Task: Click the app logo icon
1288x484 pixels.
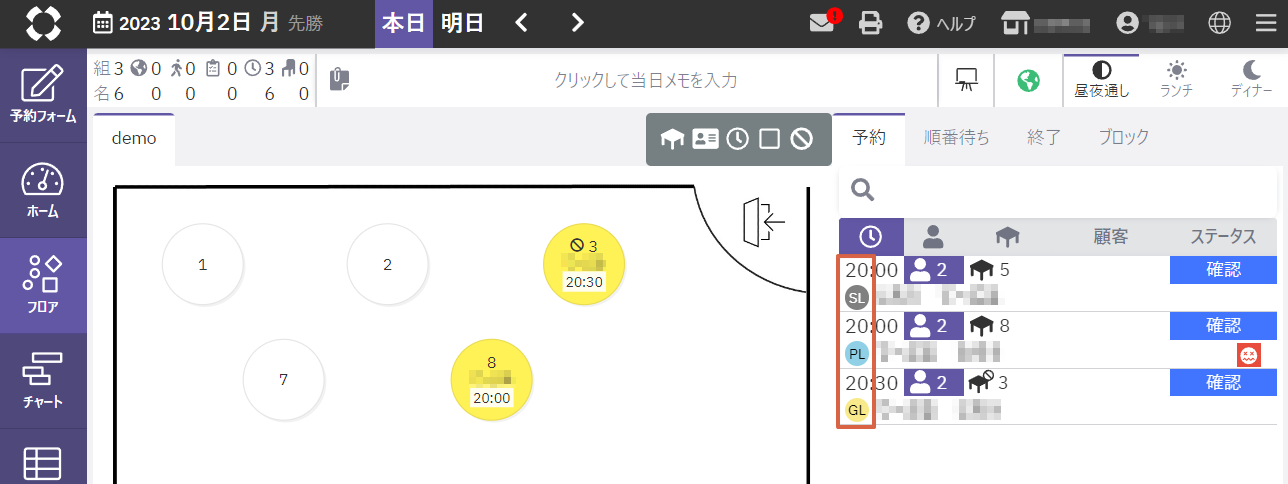Action: (x=43, y=23)
